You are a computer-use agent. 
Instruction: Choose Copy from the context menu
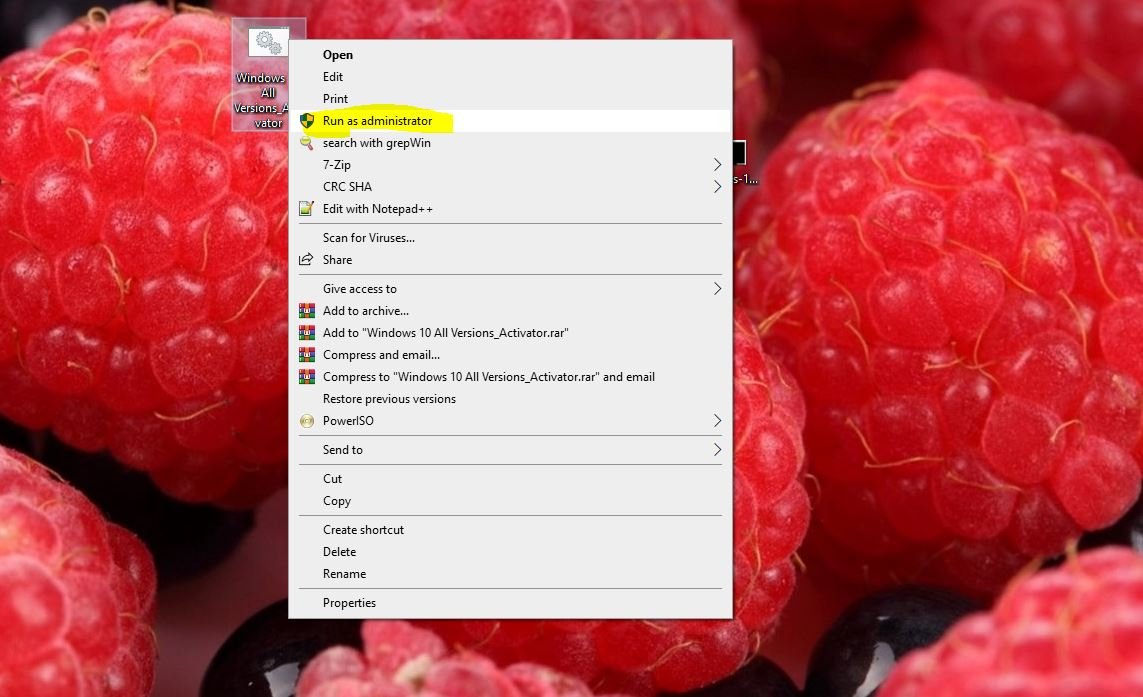click(x=510, y=501)
